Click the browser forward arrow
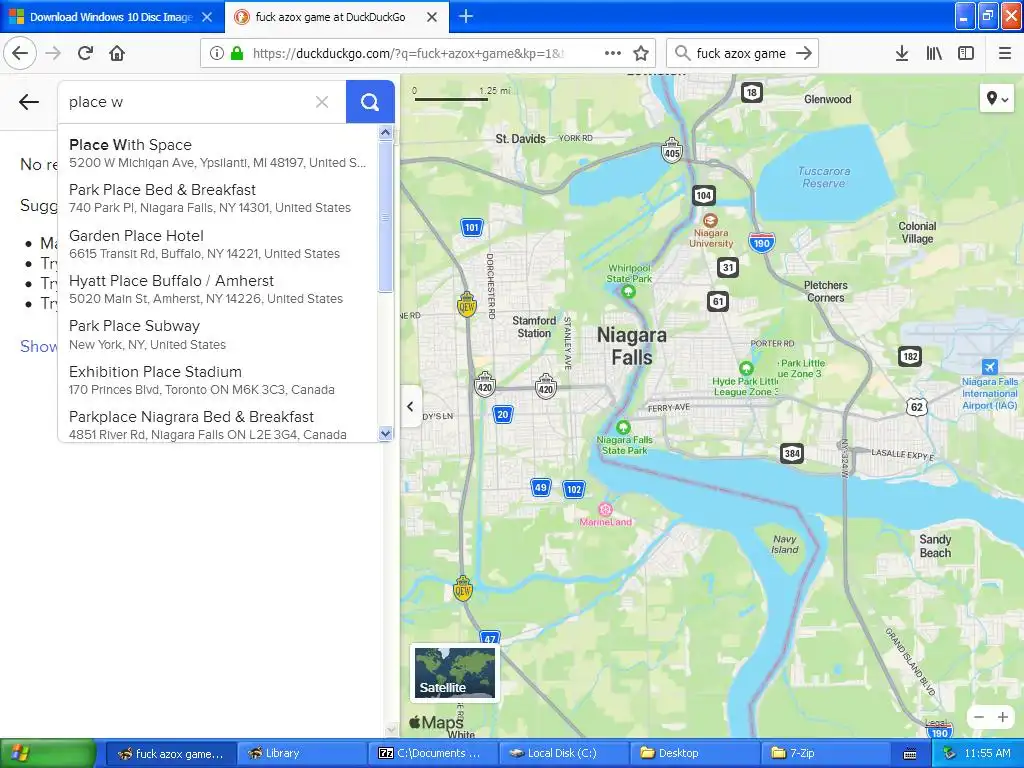Screen dimensions: 1024x768 click(x=53, y=53)
